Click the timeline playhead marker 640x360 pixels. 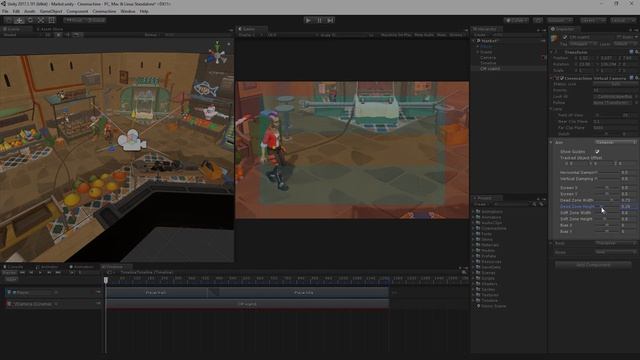coord(106,280)
